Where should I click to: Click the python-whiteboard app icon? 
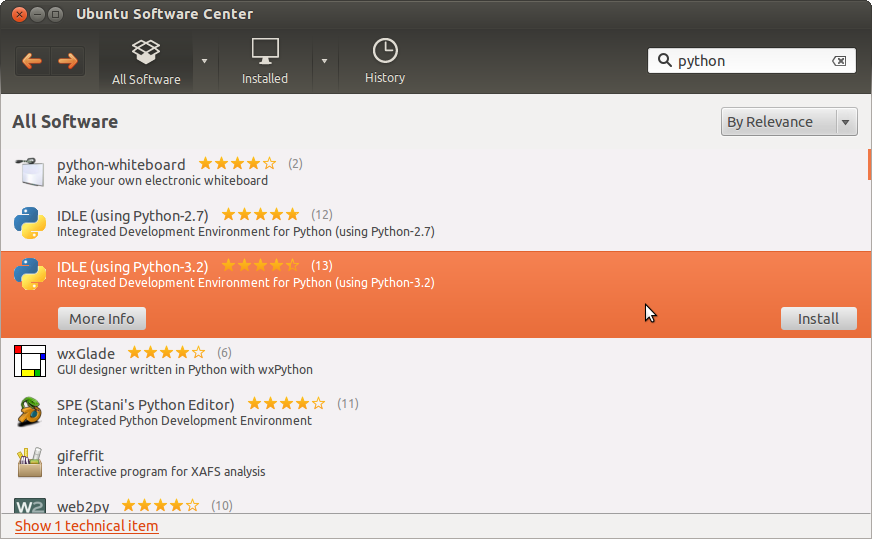click(x=30, y=172)
